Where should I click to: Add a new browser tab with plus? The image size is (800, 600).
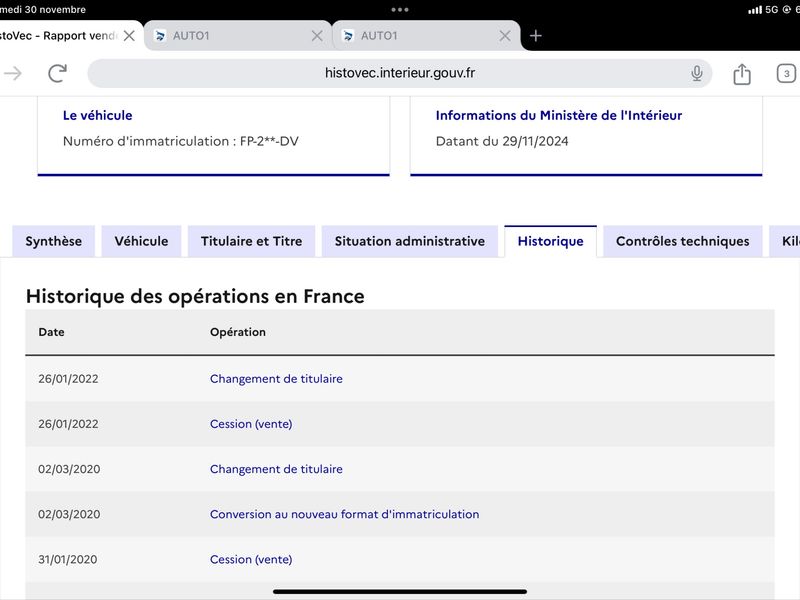pyautogui.click(x=535, y=36)
